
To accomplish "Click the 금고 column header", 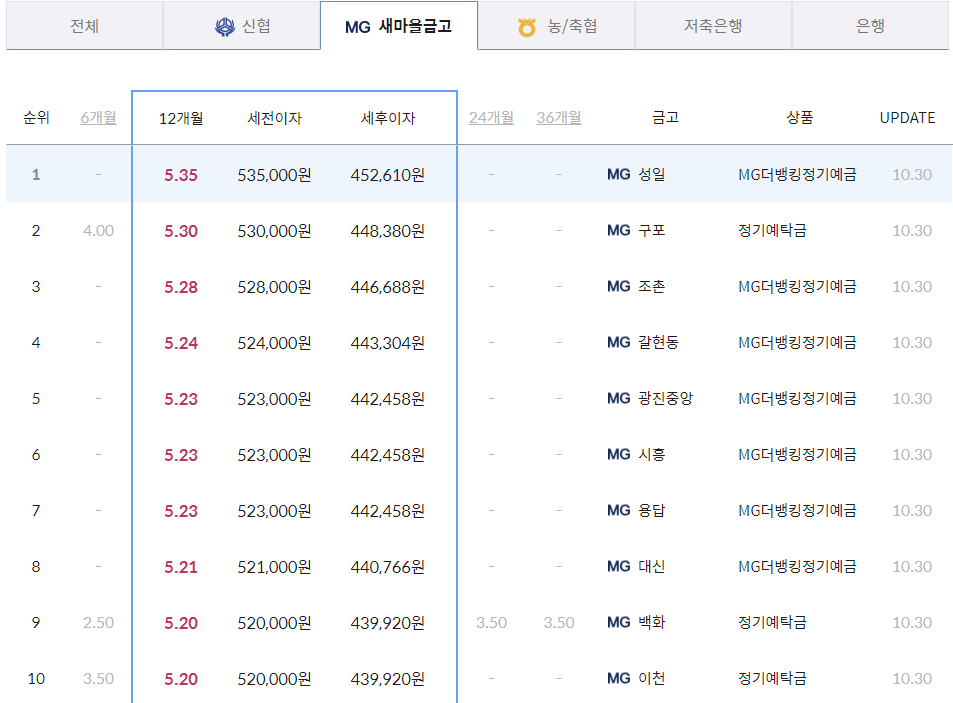I will tap(665, 117).
